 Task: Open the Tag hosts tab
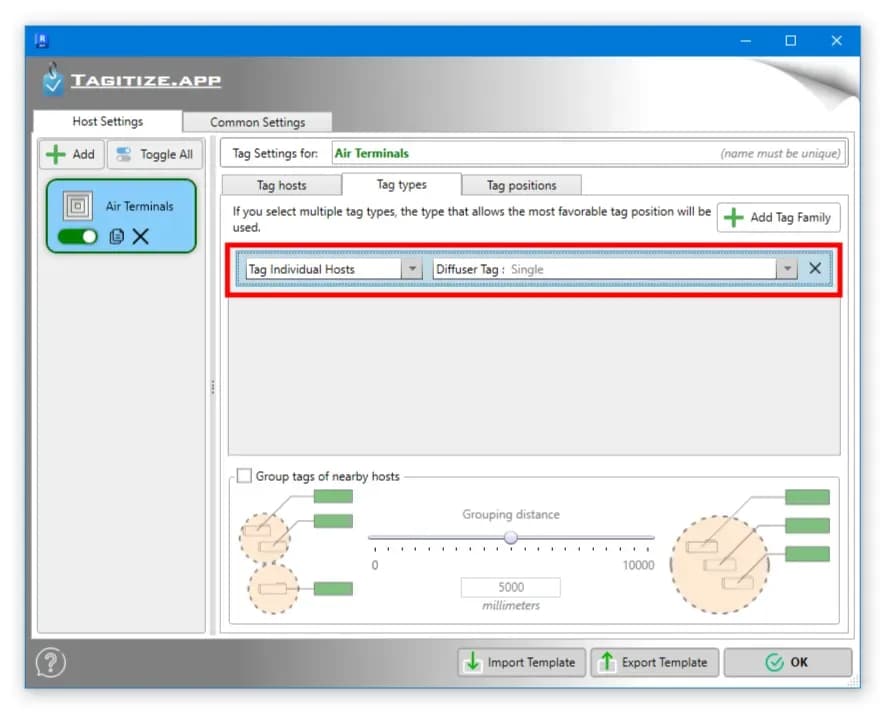(281, 185)
